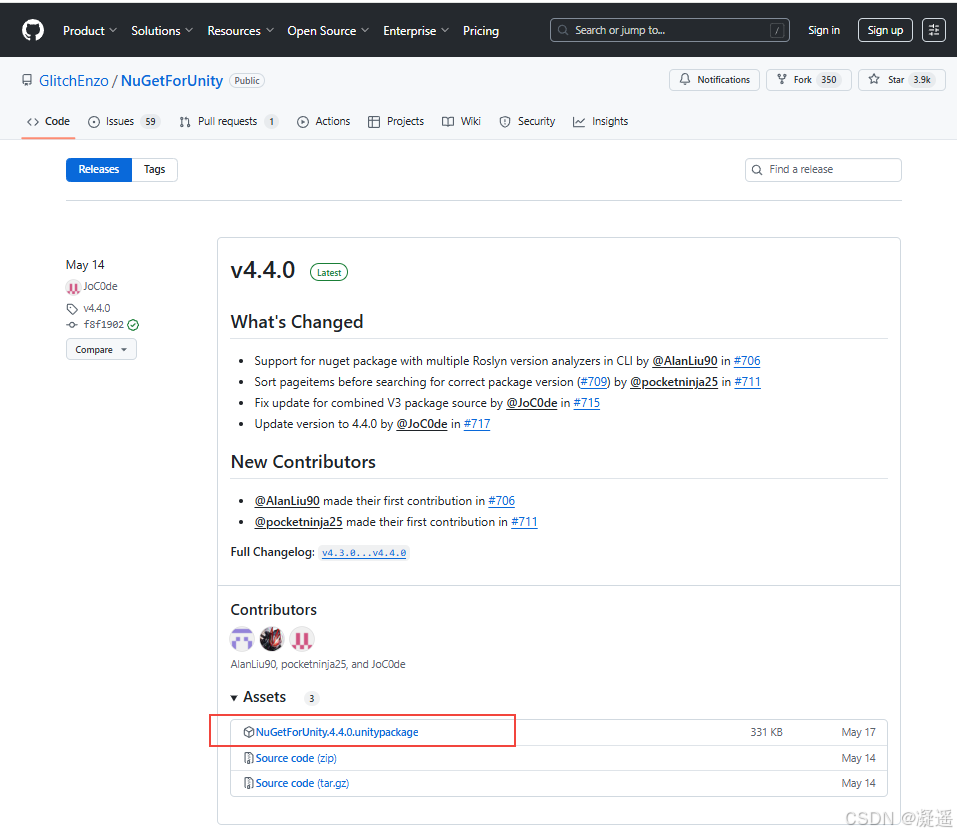Open the Insights tab
The image size is (957, 836).
pos(601,121)
